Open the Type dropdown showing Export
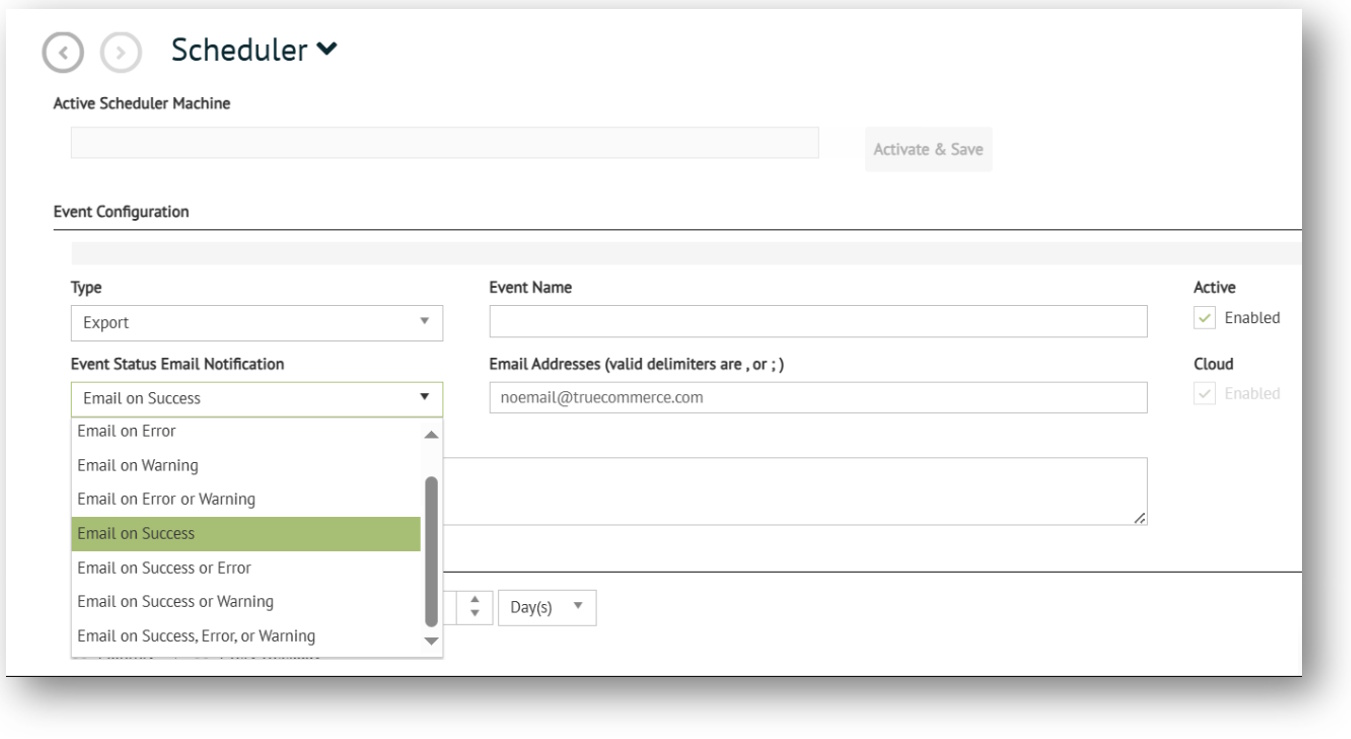The height and width of the screenshot is (739, 1351). click(x=256, y=323)
